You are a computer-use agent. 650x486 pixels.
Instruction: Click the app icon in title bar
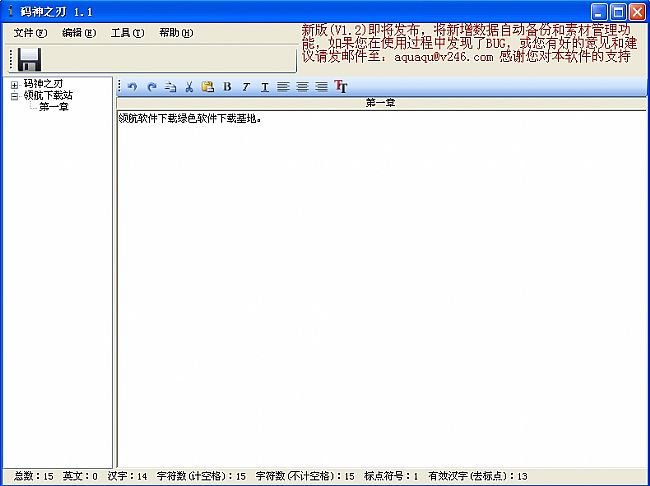point(10,12)
